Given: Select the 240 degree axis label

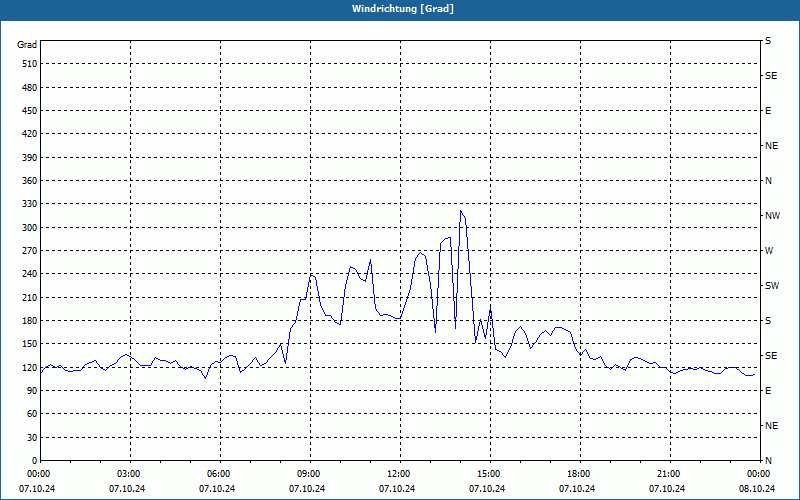Looking at the screenshot, I should 30,274.
